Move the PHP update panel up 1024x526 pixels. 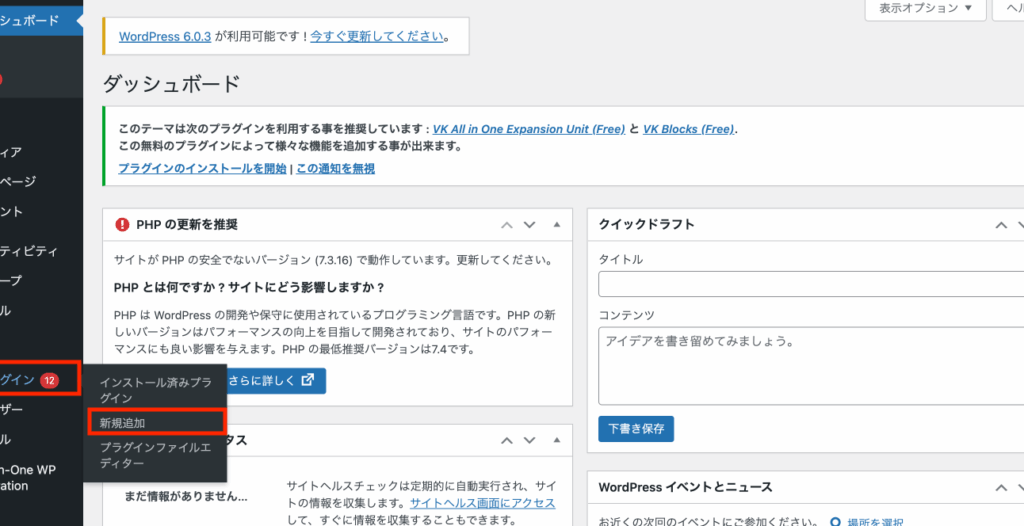(507, 225)
